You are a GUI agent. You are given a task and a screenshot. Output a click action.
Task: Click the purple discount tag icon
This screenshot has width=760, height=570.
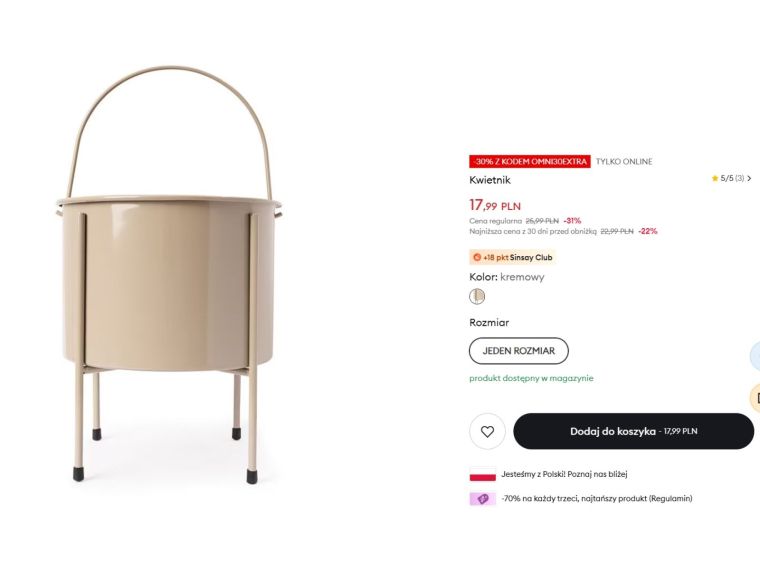tap(482, 499)
